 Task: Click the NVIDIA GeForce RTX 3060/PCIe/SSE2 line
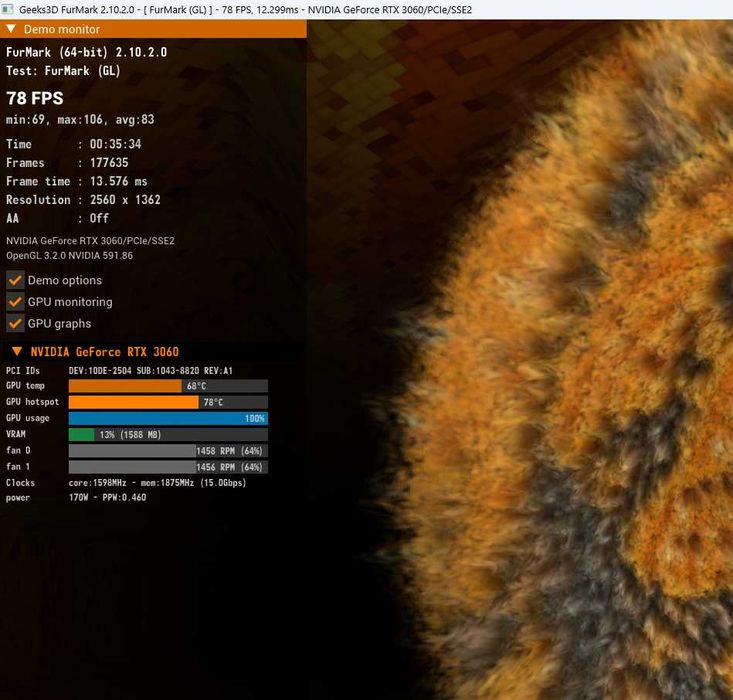90,241
